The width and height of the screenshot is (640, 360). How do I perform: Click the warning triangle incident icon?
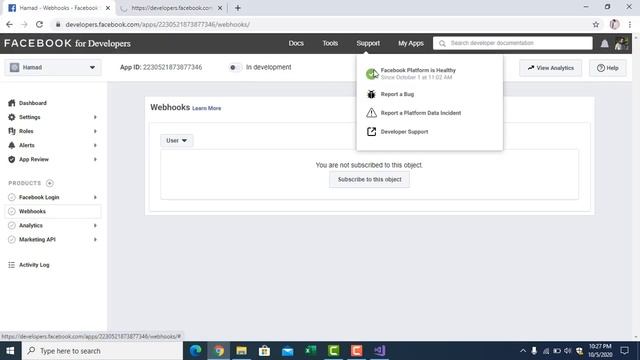(x=371, y=113)
